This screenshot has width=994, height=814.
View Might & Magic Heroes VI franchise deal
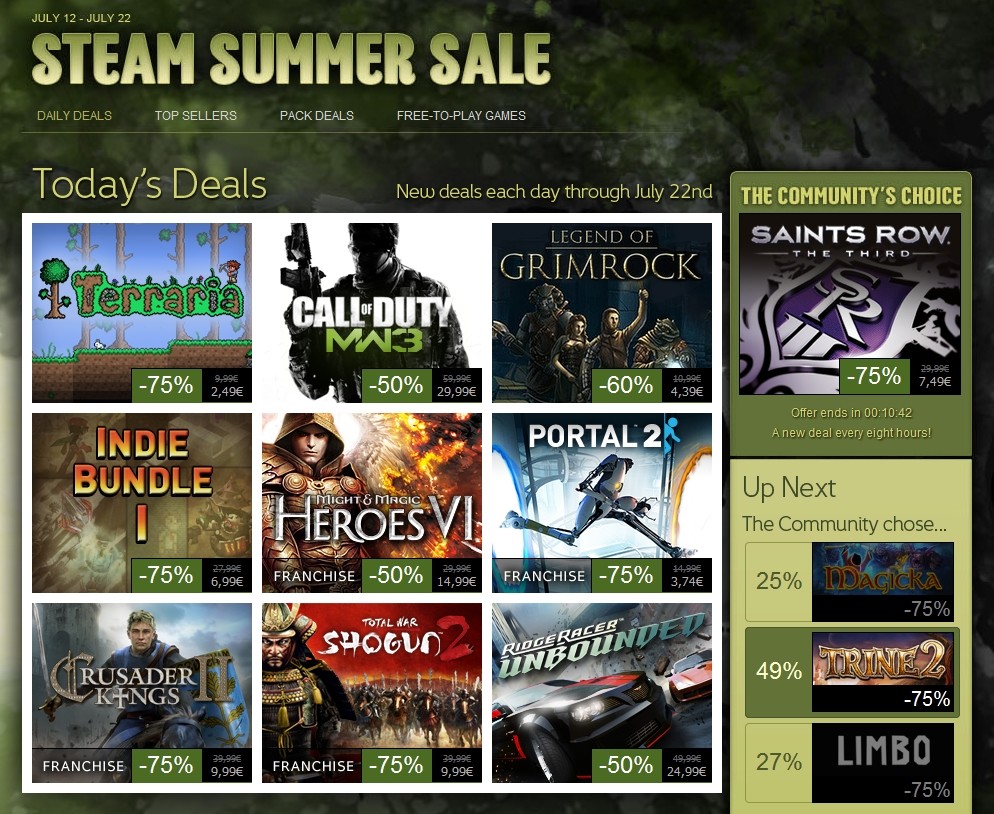[371, 503]
